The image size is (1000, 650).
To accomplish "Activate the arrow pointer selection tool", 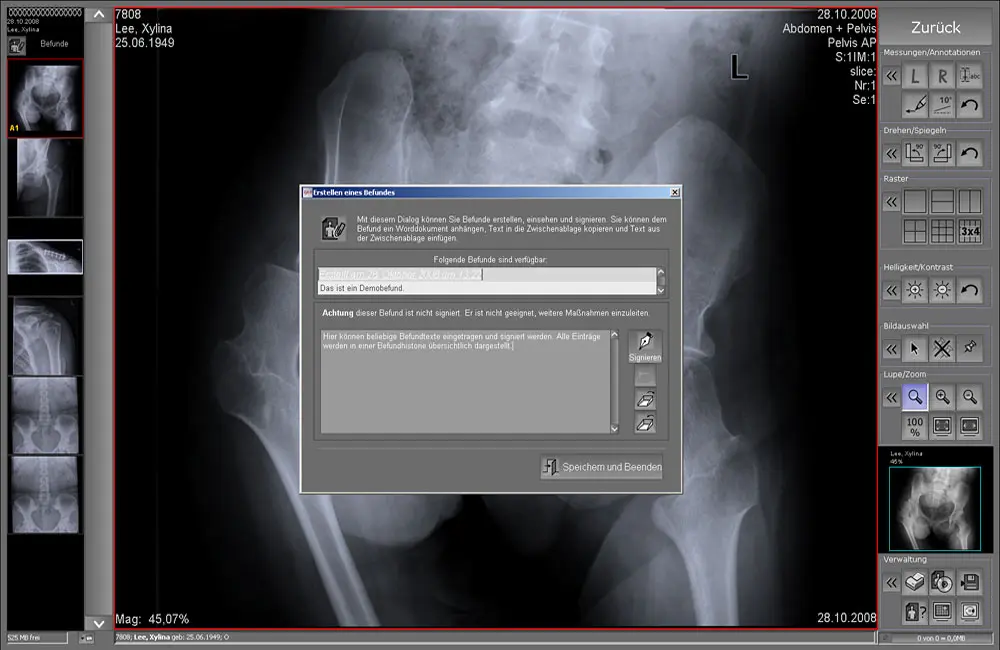I will [x=915, y=349].
